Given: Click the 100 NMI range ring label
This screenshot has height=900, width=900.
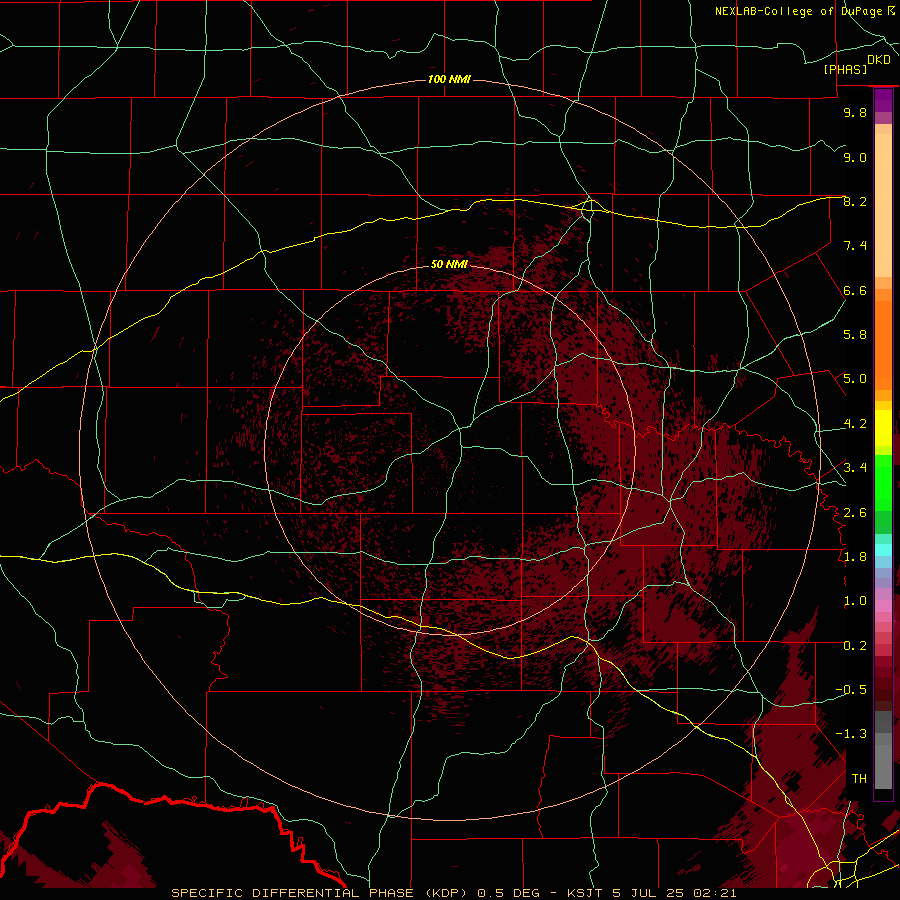Looking at the screenshot, I should (x=449, y=79).
